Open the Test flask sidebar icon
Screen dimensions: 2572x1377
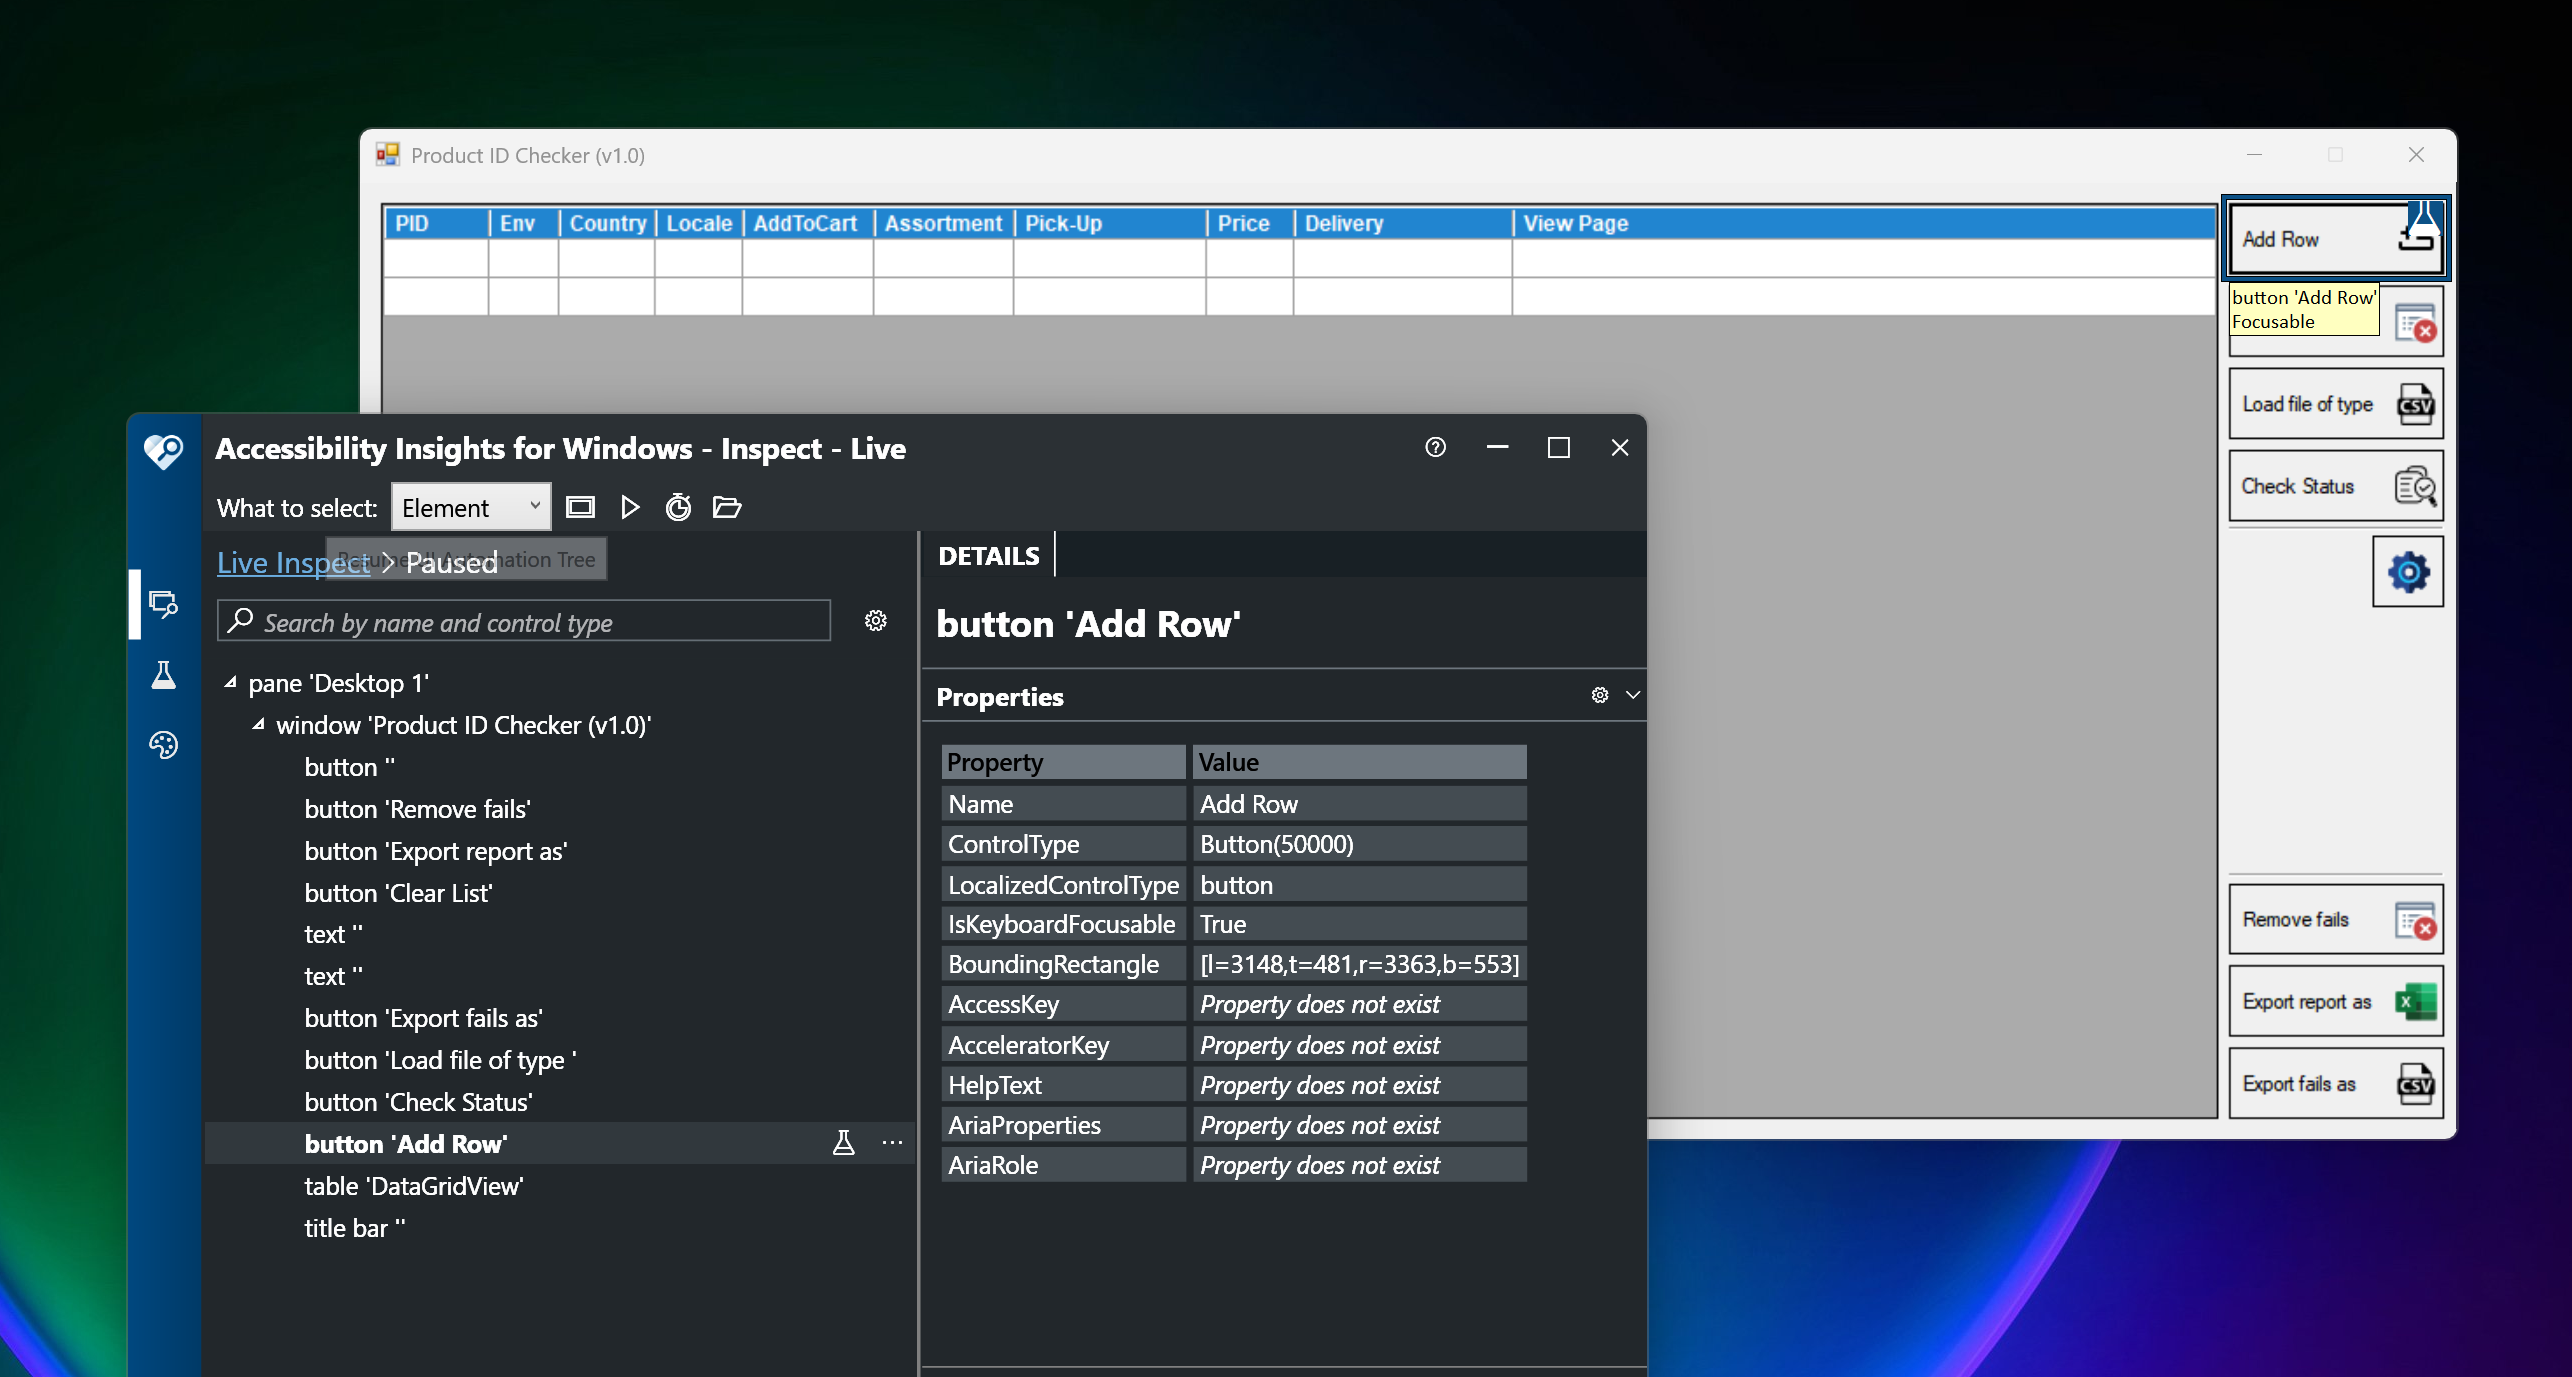tap(163, 675)
